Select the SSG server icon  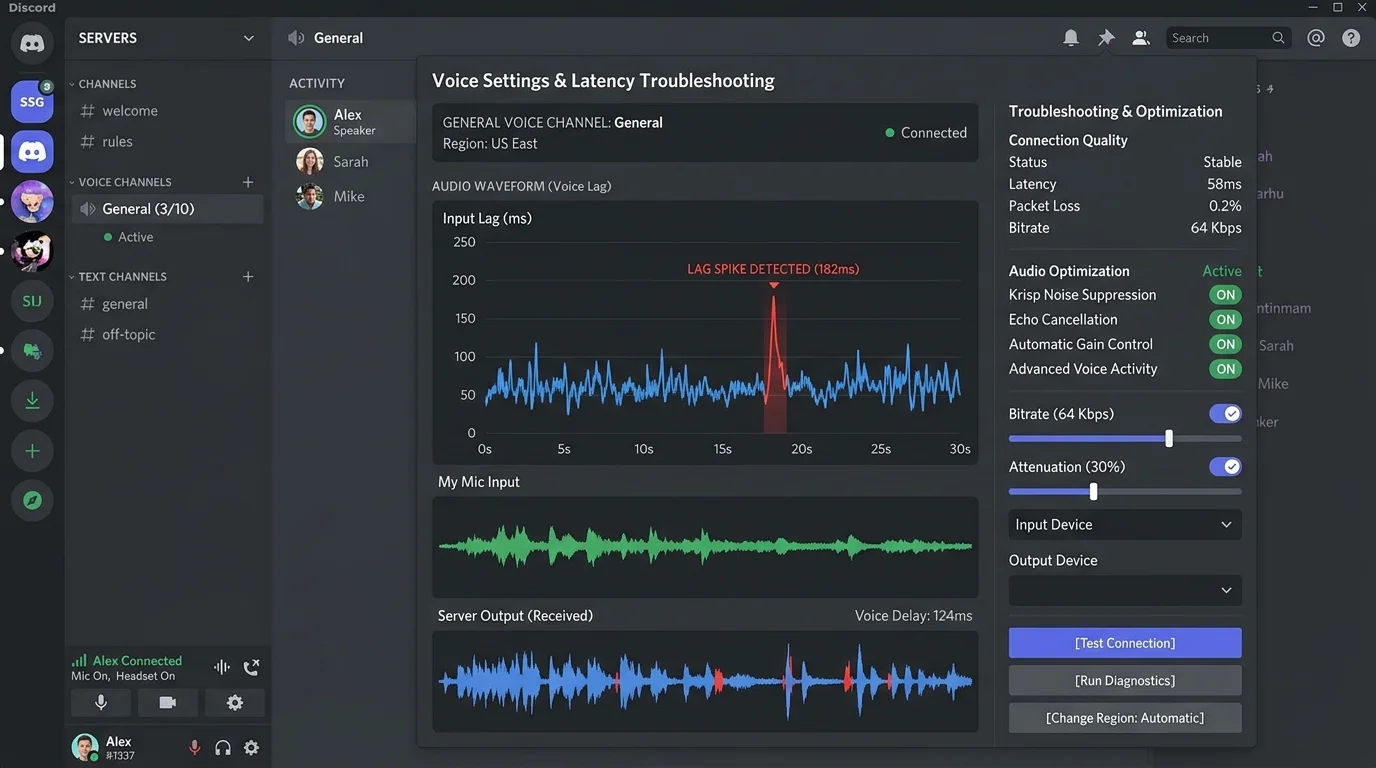tap(32, 102)
